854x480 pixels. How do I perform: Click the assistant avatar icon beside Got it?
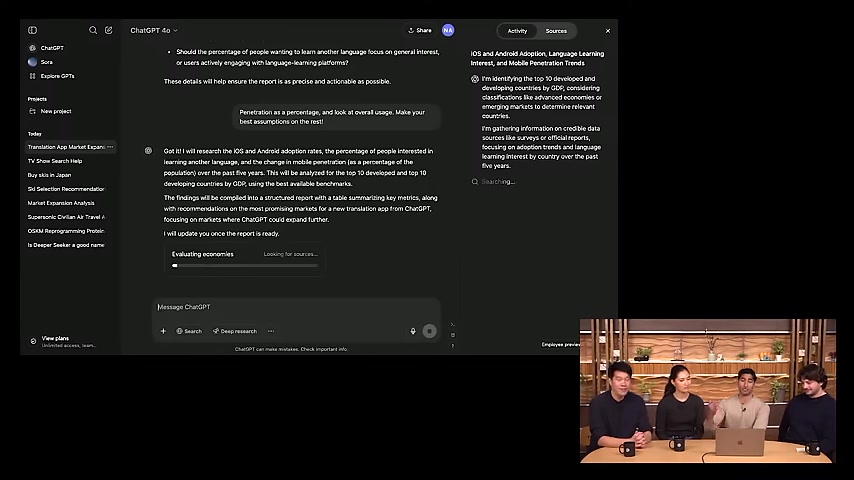click(148, 151)
